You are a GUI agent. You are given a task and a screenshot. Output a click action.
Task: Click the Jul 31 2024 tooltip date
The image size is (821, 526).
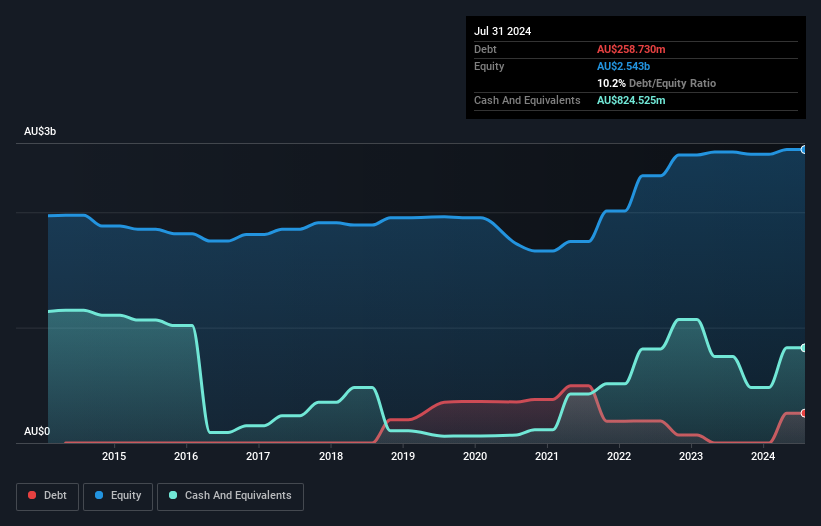point(503,31)
